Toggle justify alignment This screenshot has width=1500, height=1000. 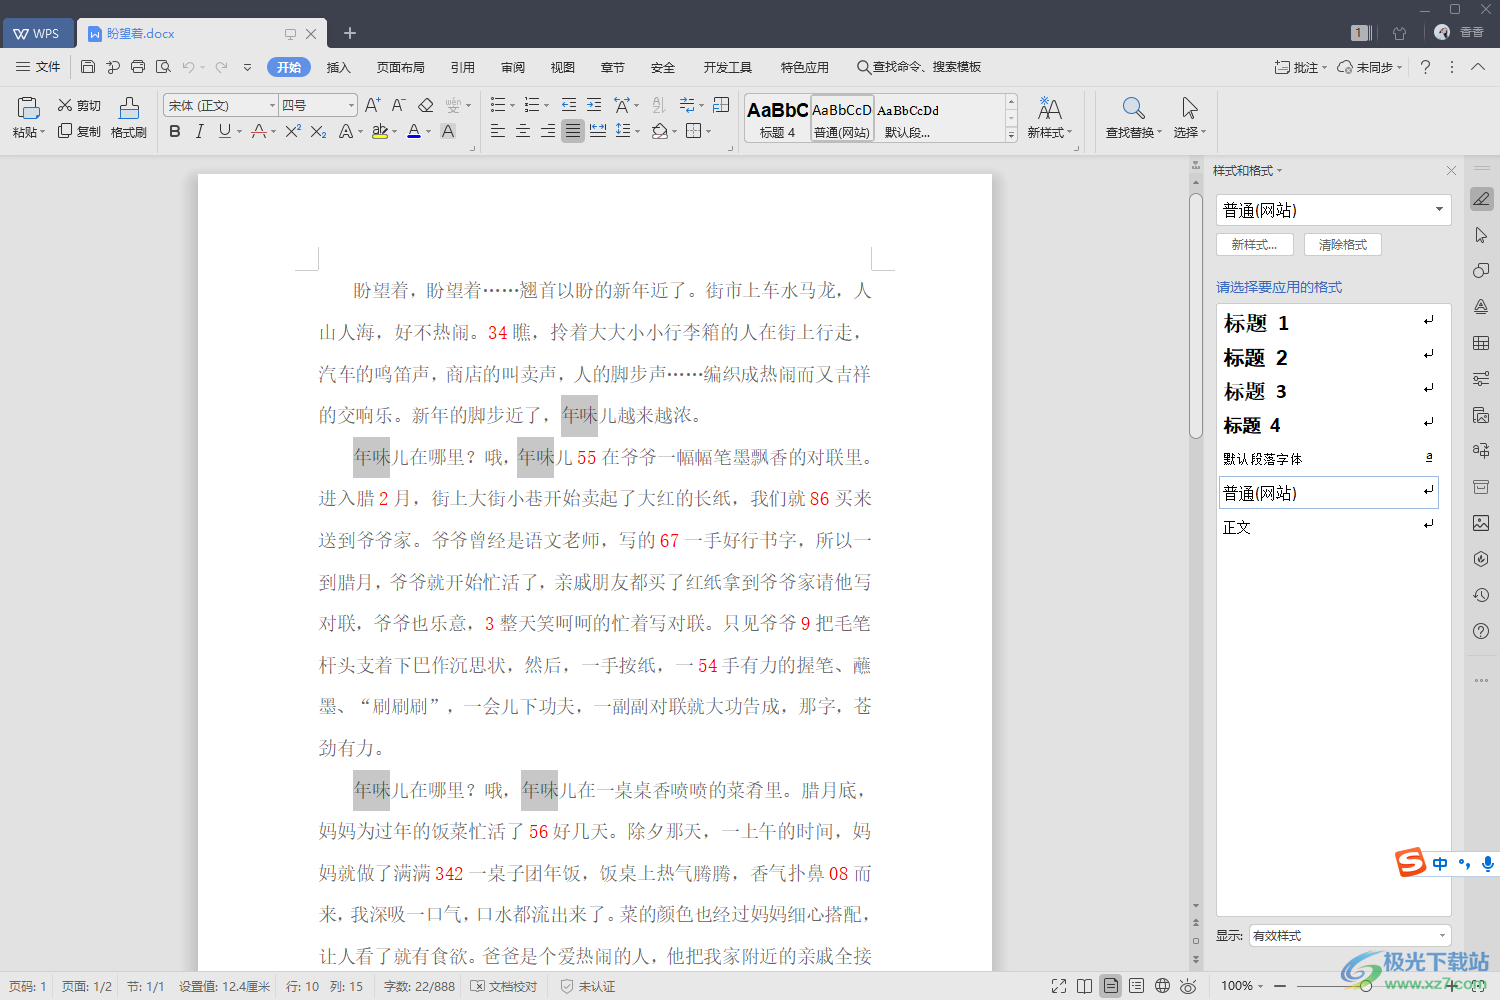573,131
